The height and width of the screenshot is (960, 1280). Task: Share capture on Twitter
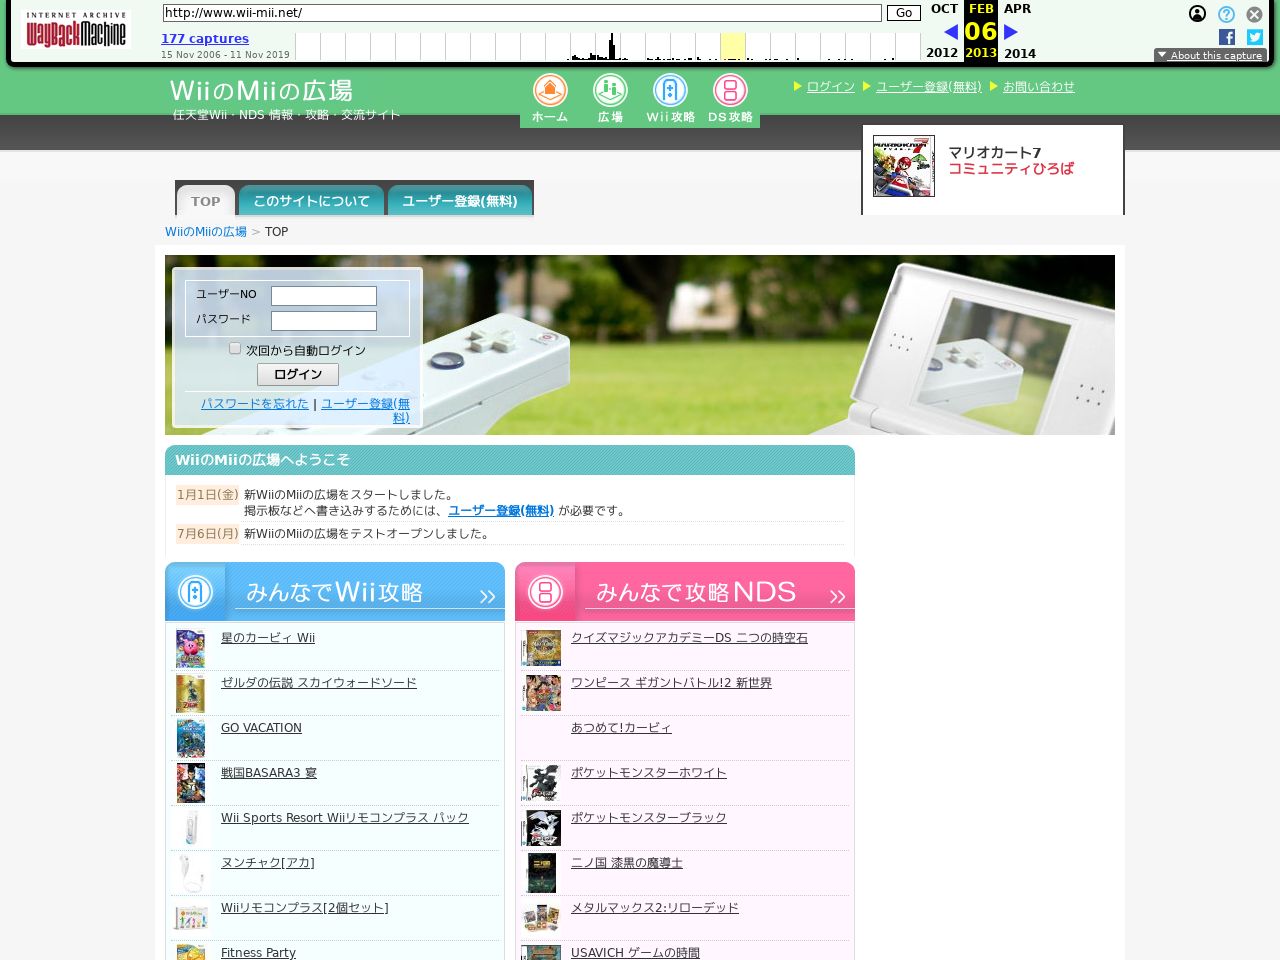[1255, 37]
